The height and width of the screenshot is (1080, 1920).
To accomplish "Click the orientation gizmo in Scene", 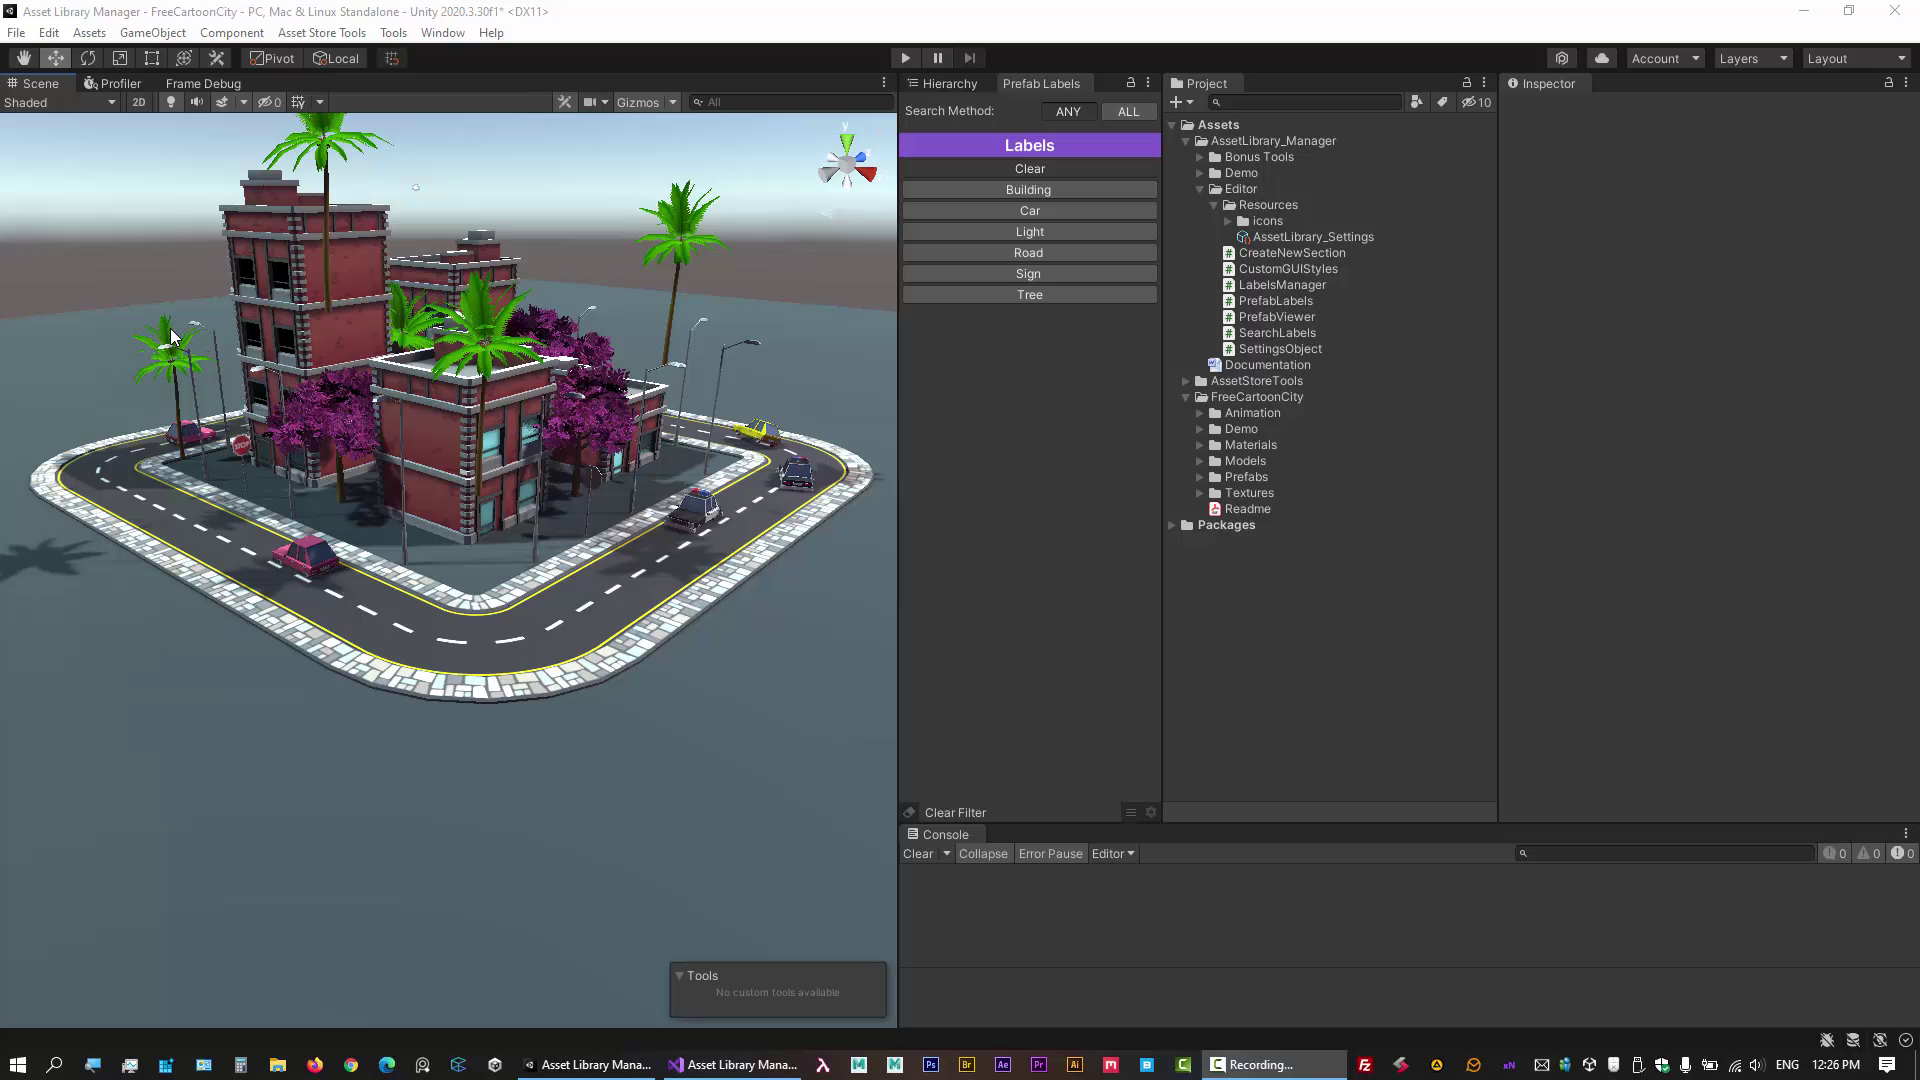I will (847, 165).
